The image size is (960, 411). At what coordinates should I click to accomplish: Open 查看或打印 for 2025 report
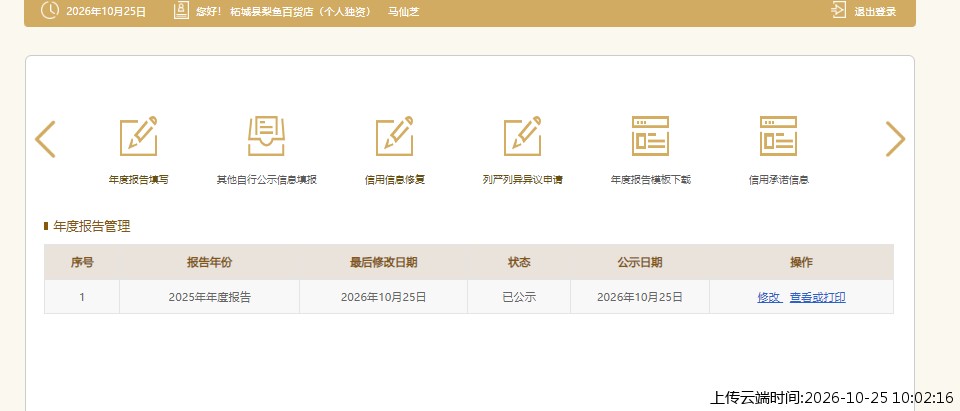(817, 298)
